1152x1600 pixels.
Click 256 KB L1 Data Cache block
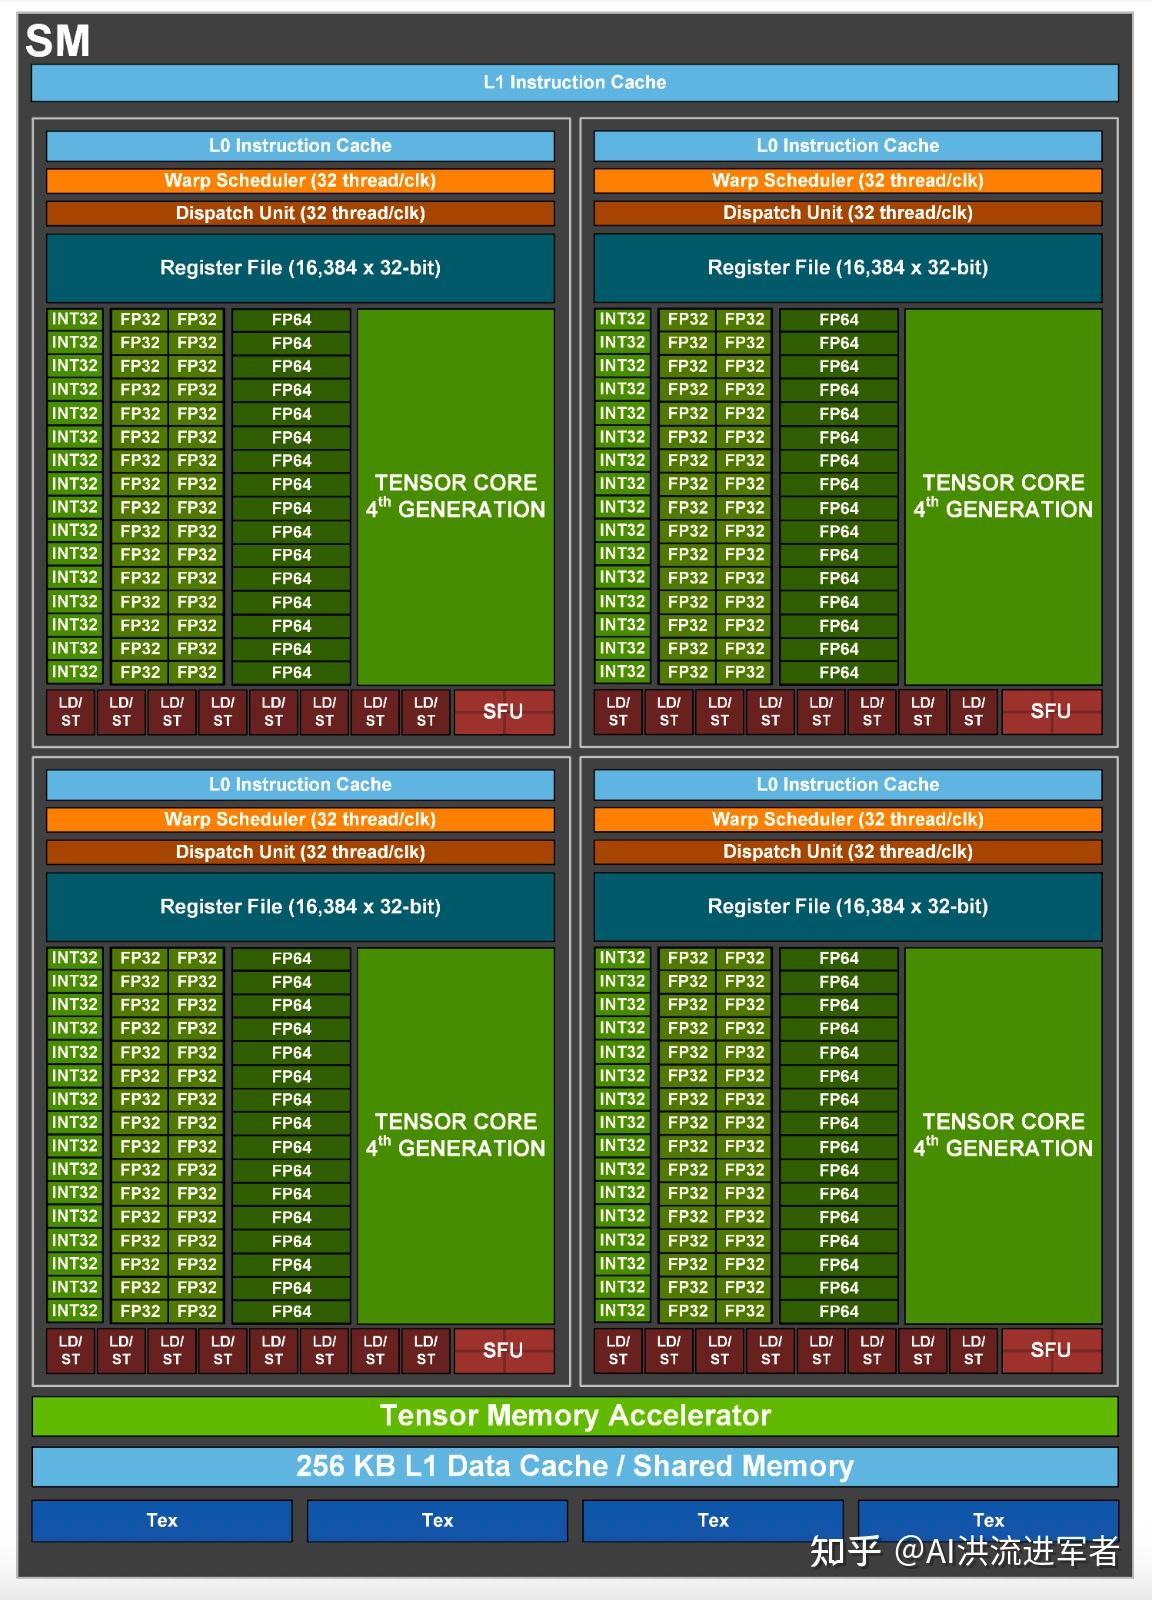point(575,1466)
